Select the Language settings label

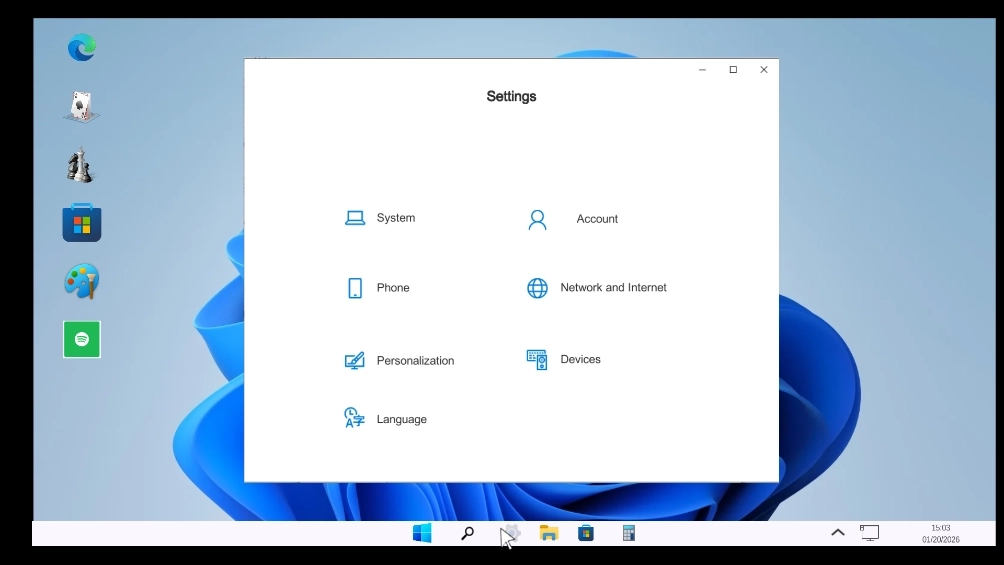[x=401, y=420]
